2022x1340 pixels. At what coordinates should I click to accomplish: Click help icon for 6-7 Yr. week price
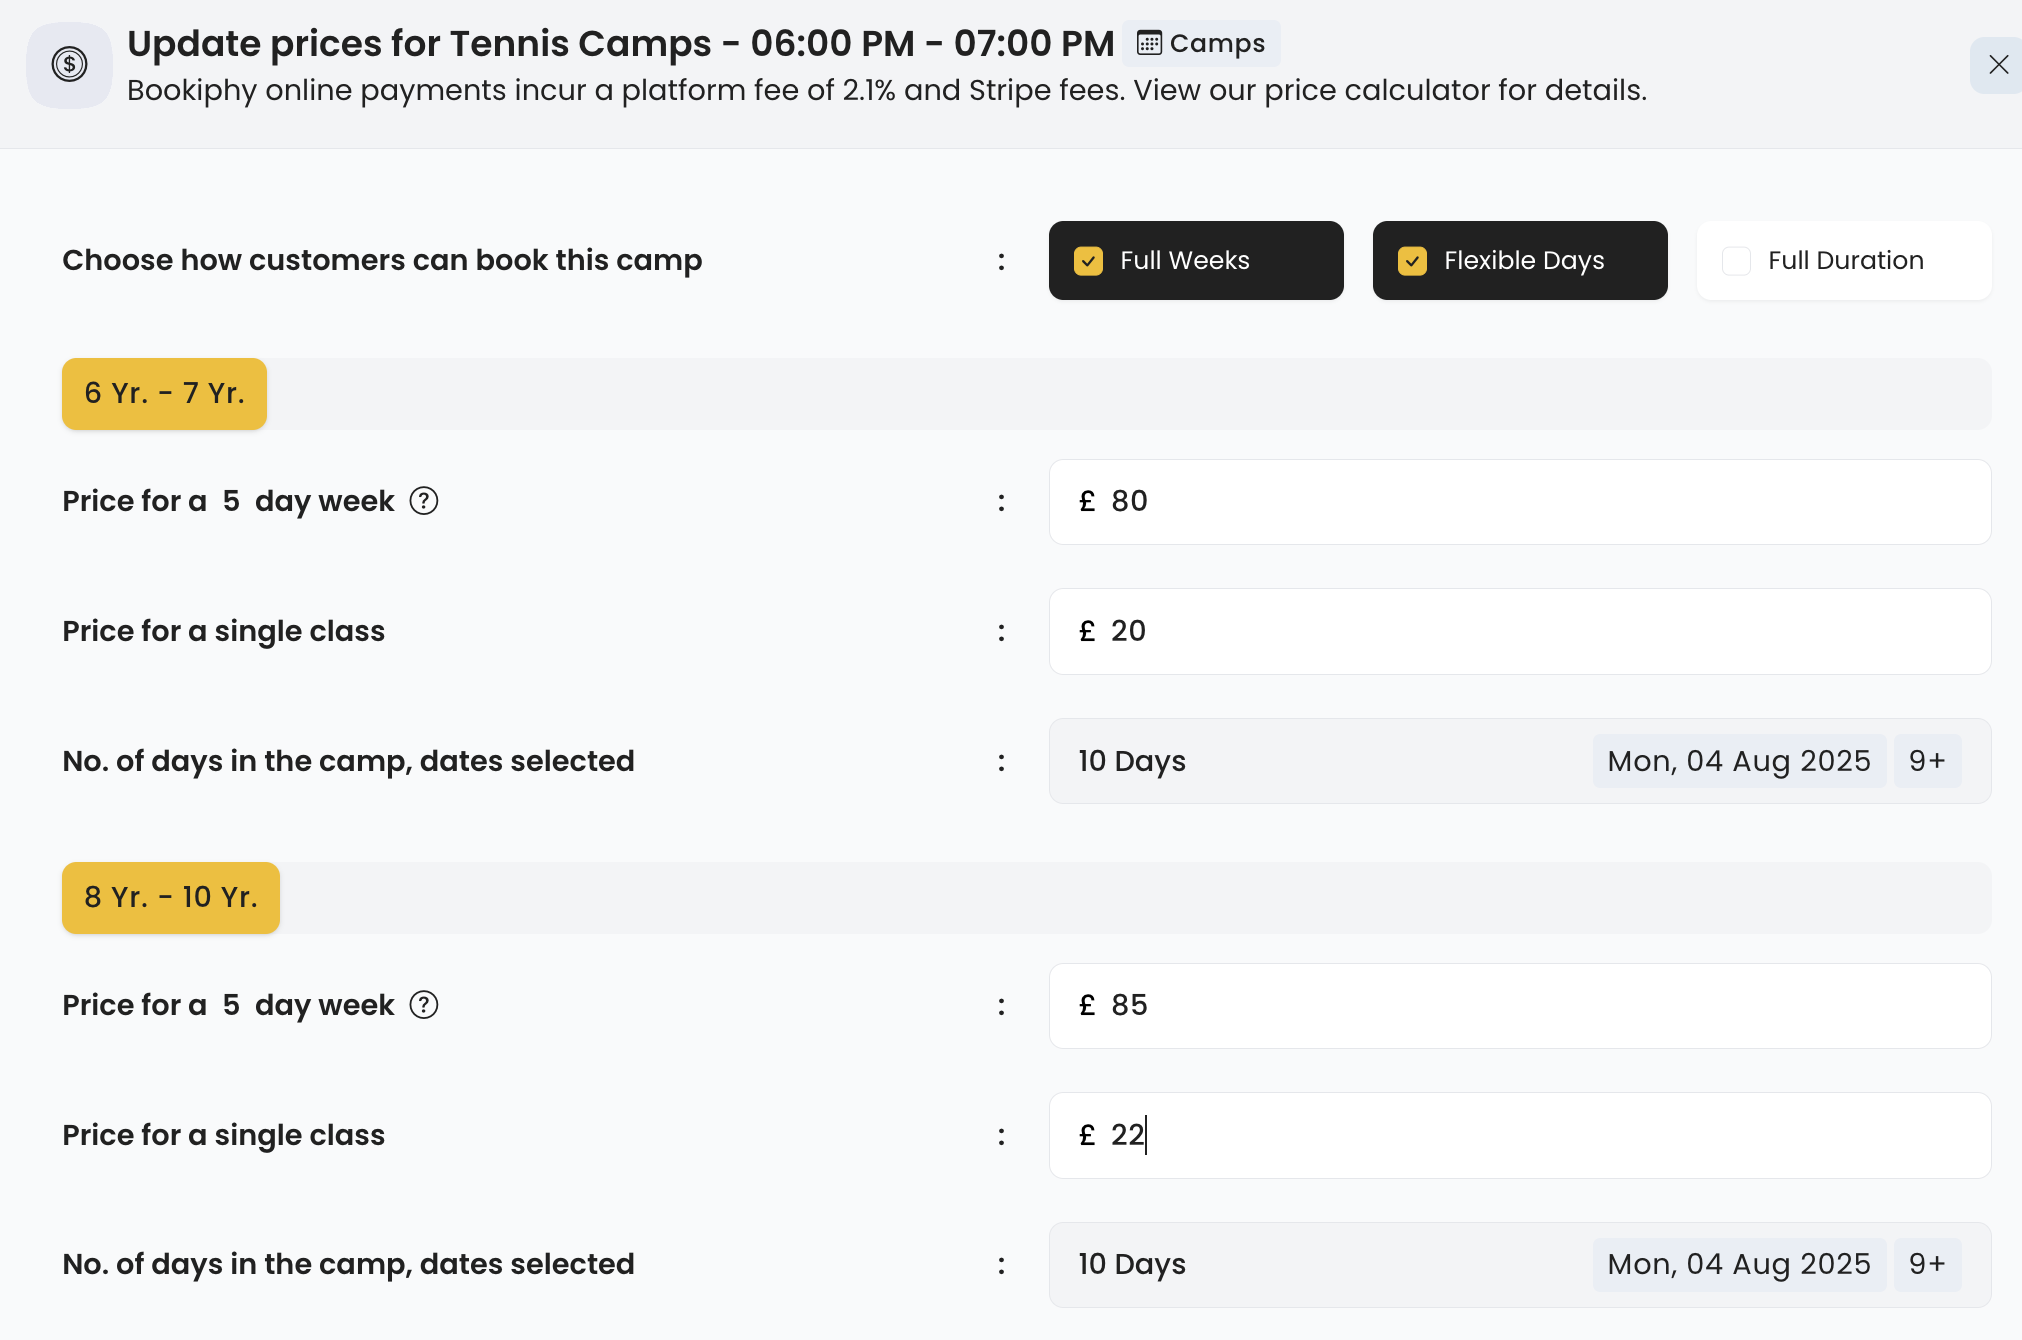[424, 501]
